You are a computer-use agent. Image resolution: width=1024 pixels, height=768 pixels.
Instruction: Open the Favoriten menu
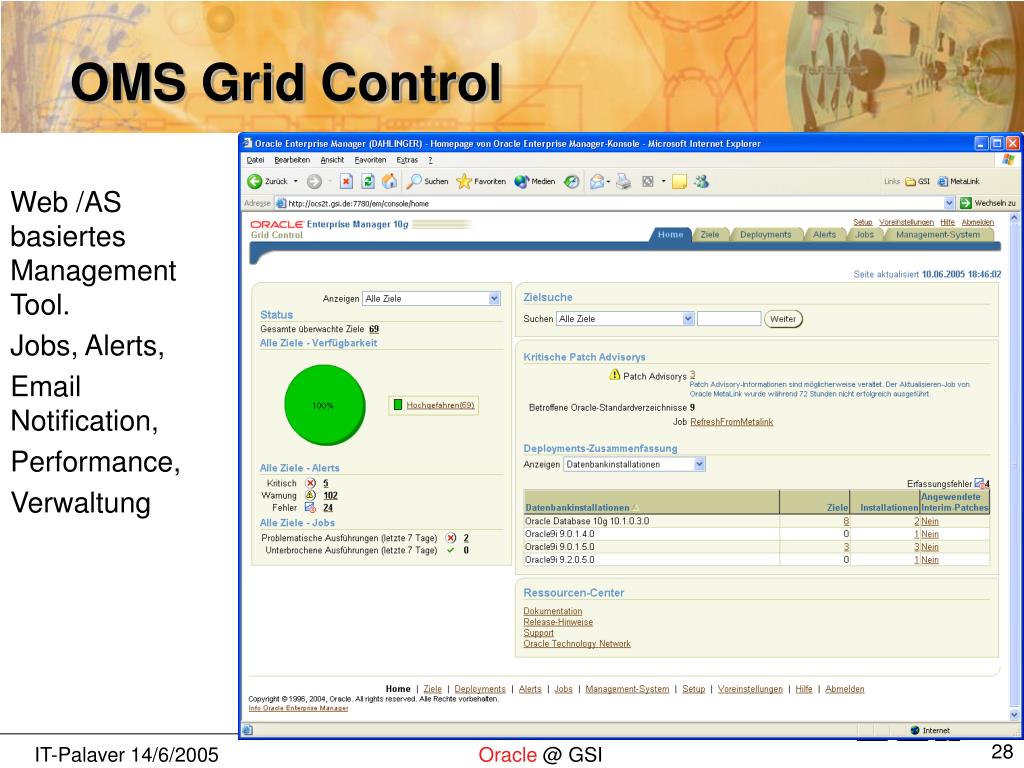coord(370,160)
